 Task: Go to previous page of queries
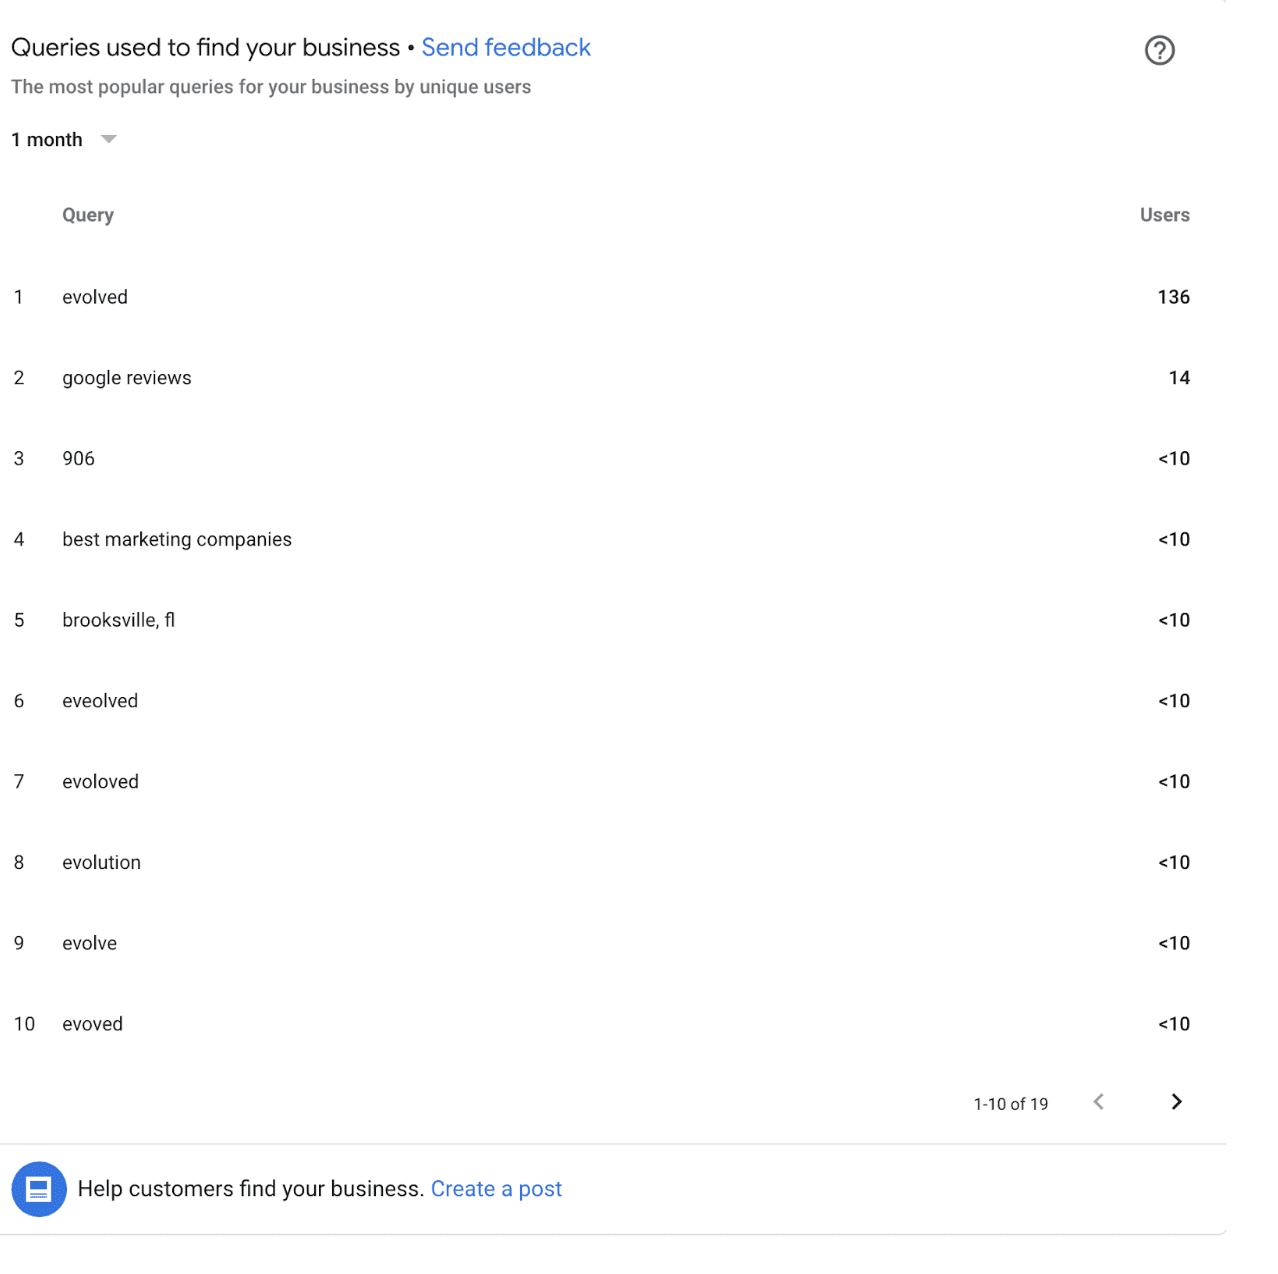[1098, 1102]
